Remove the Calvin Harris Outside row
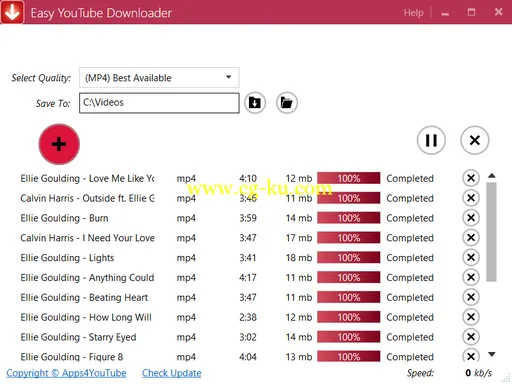This screenshot has width=512, height=384. [471, 198]
